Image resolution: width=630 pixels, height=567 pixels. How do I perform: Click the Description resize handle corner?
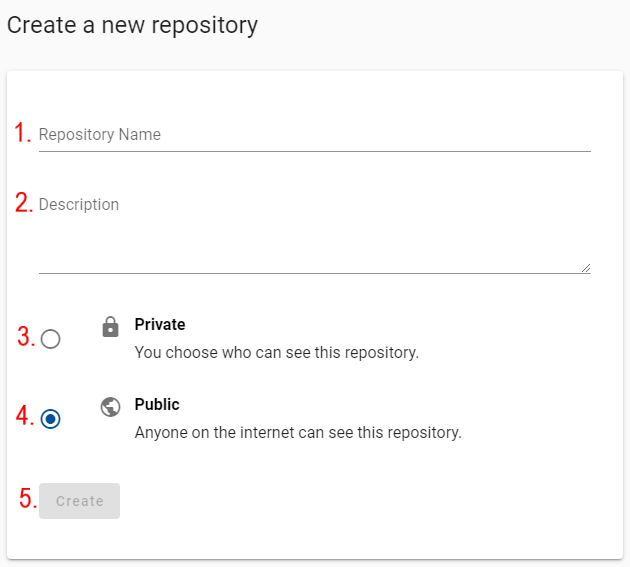586,268
